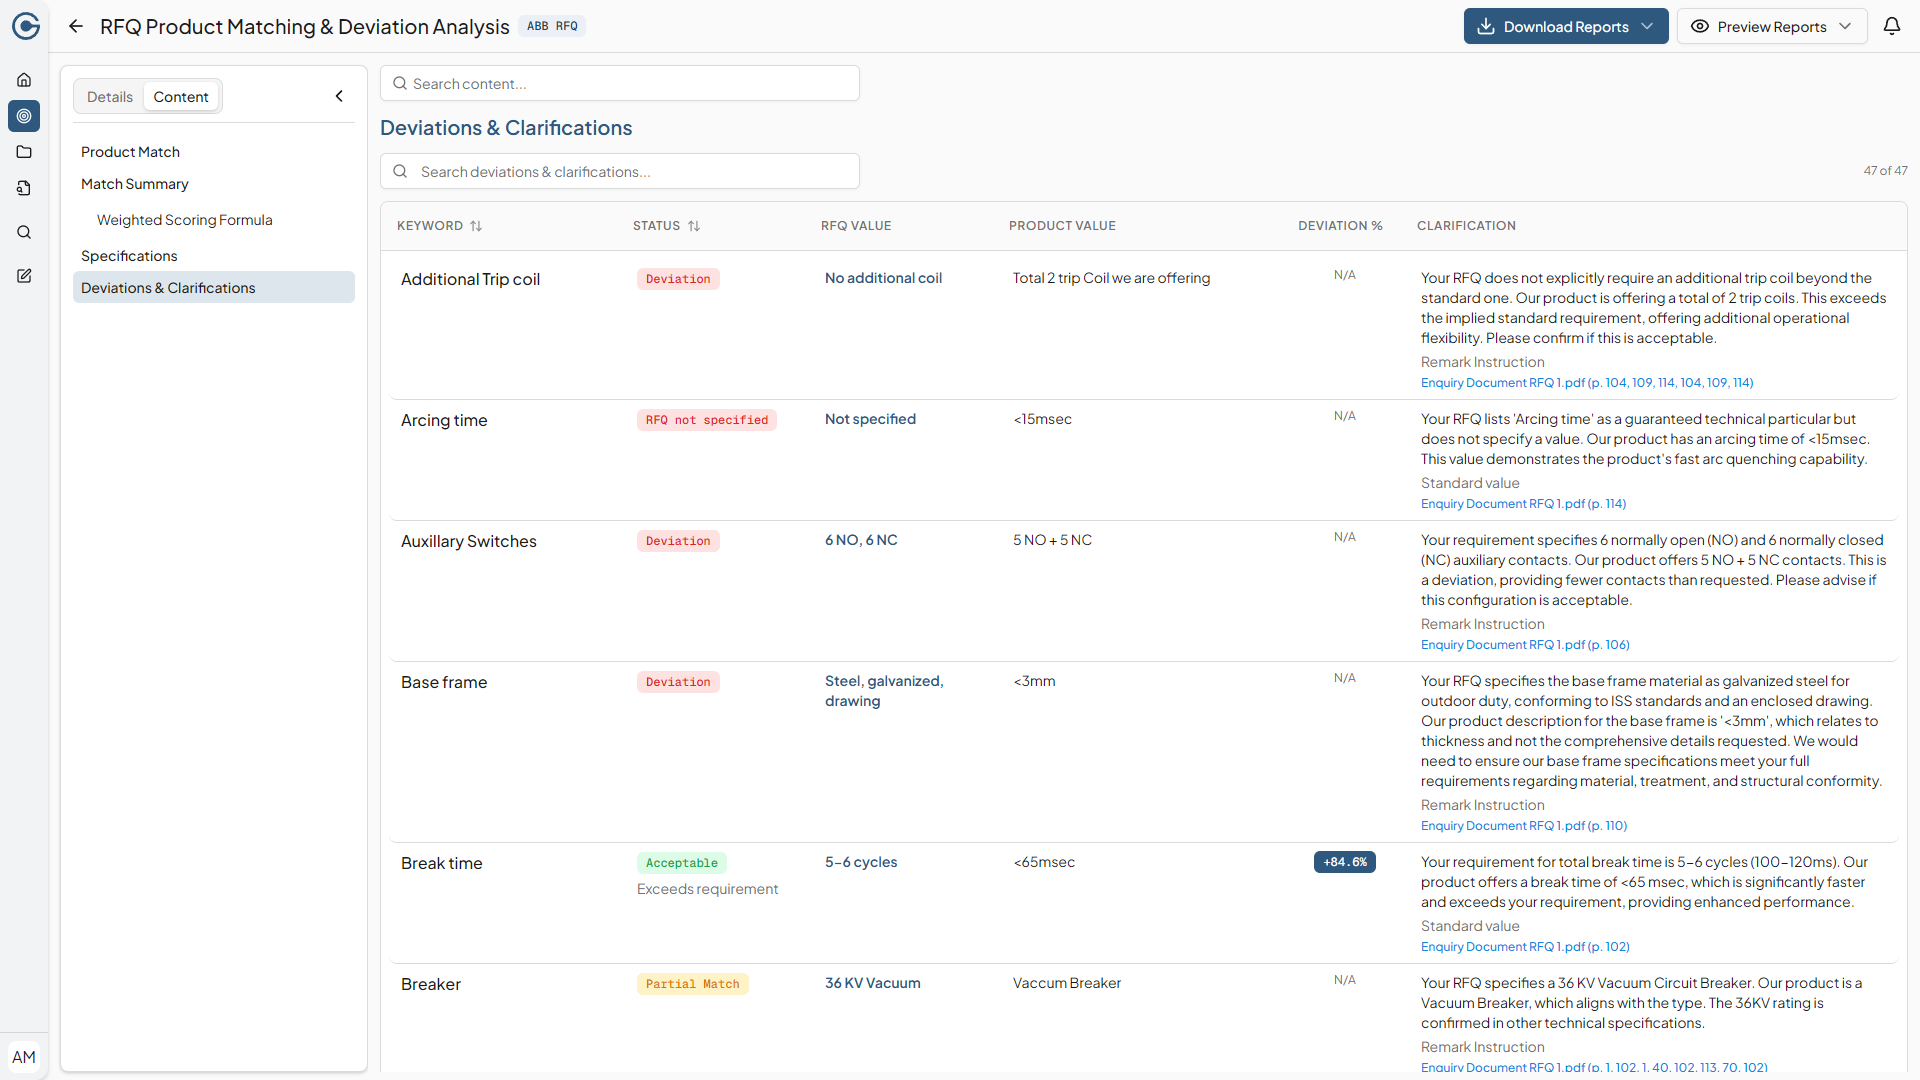Click the +84.6% deviation badge for Break time
This screenshot has height=1080, width=1920.
1344,861
